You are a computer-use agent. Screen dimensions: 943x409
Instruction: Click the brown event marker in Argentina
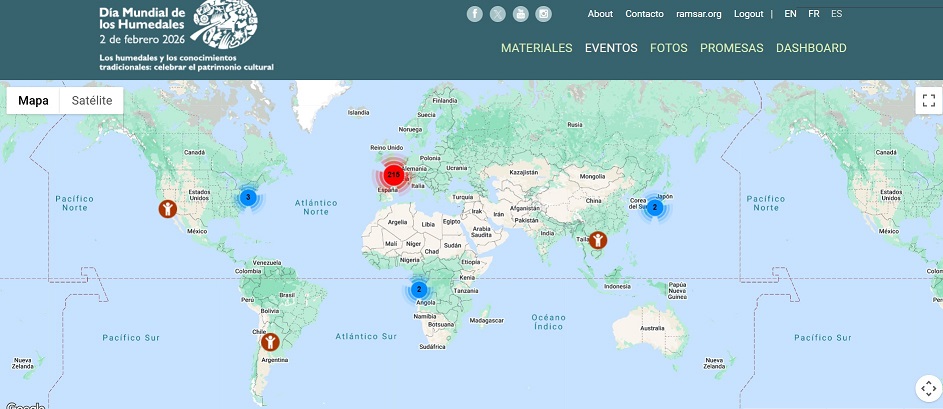[270, 342]
